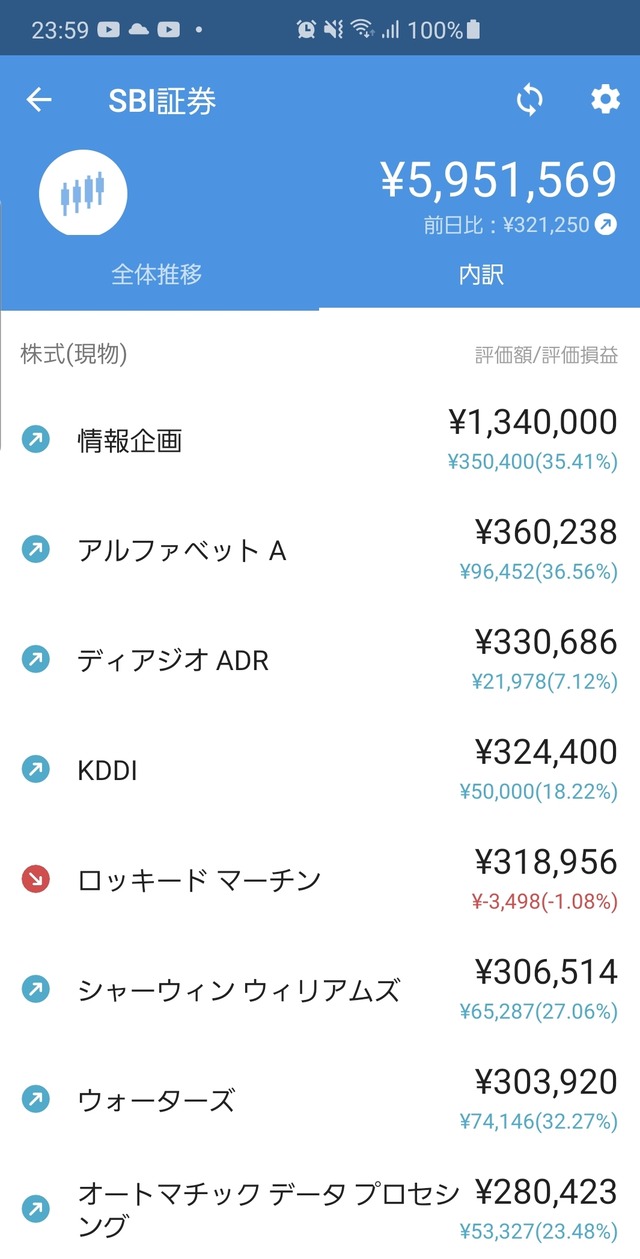Tap the total balance ¥5,951,569

coord(498,181)
